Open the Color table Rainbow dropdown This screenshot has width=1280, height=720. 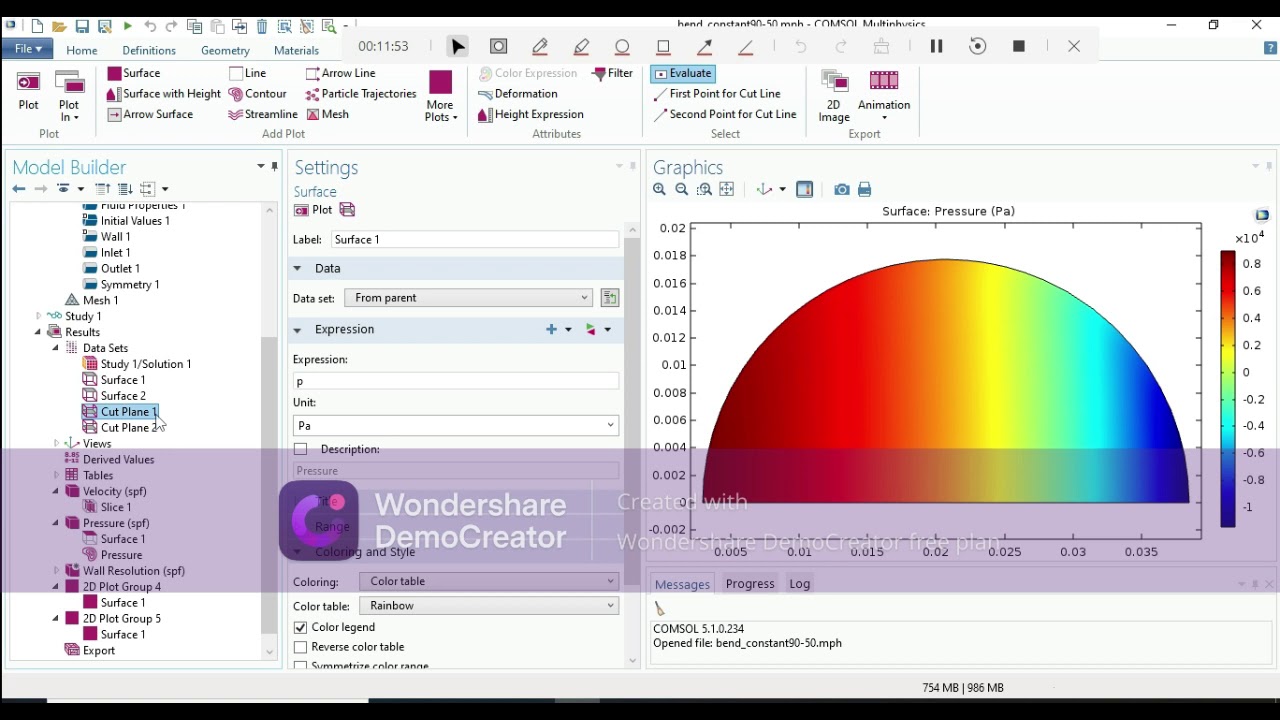[489, 606]
